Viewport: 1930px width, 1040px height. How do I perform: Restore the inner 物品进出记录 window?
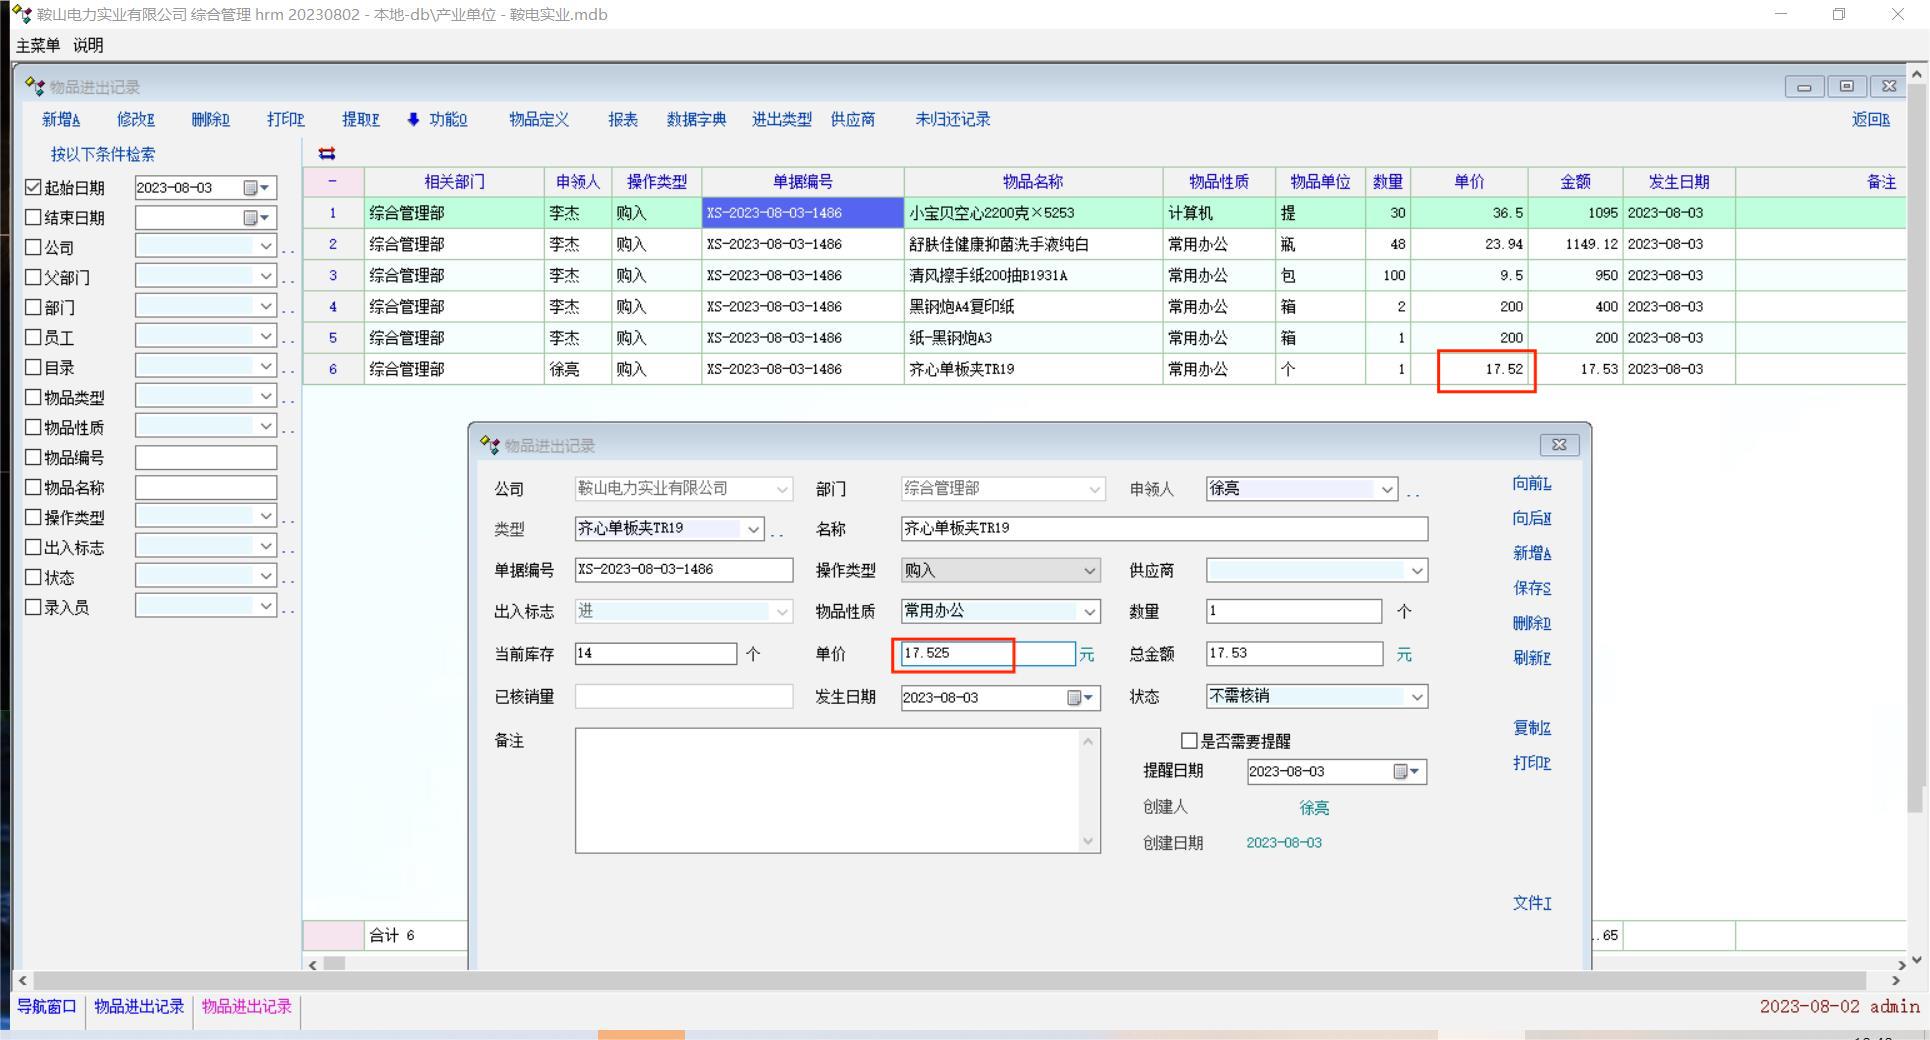[1846, 87]
